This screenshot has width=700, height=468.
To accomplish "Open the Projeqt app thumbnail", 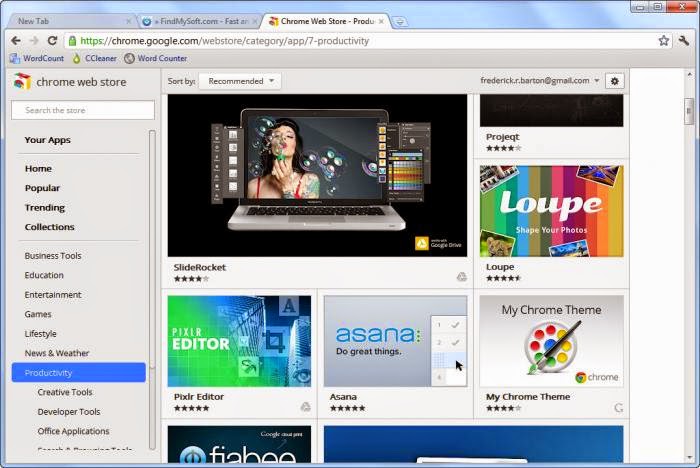I will 551,111.
